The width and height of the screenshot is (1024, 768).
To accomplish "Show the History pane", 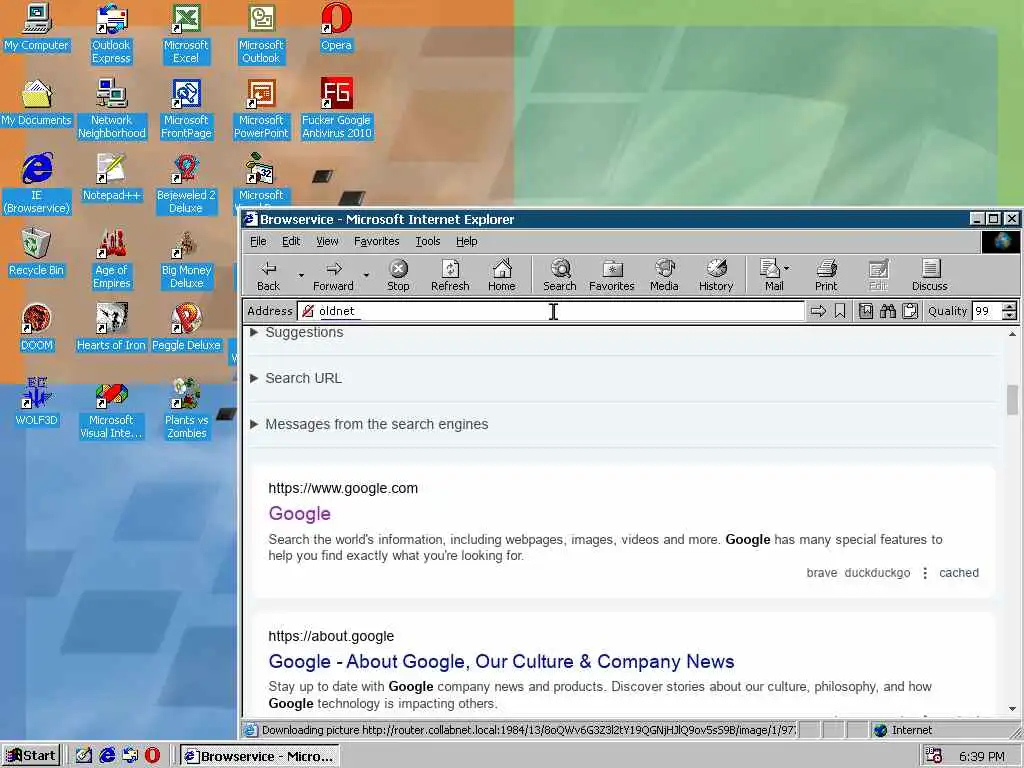I will point(716,275).
